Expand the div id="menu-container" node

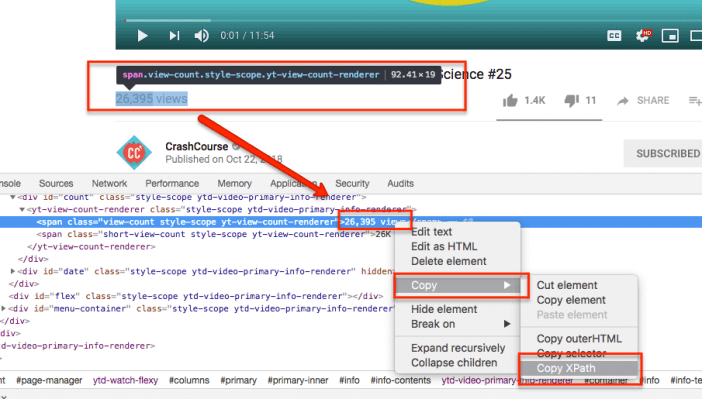tap(4, 308)
